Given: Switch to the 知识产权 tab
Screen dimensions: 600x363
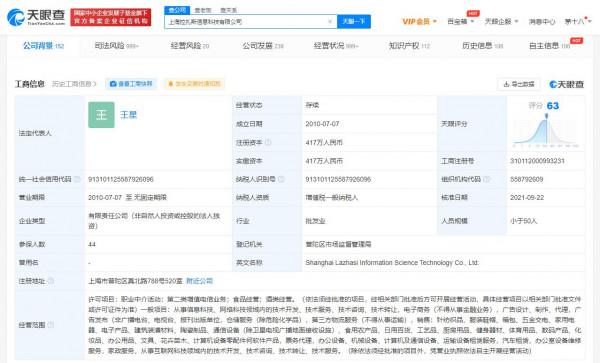Looking at the screenshot, I should click(x=409, y=46).
